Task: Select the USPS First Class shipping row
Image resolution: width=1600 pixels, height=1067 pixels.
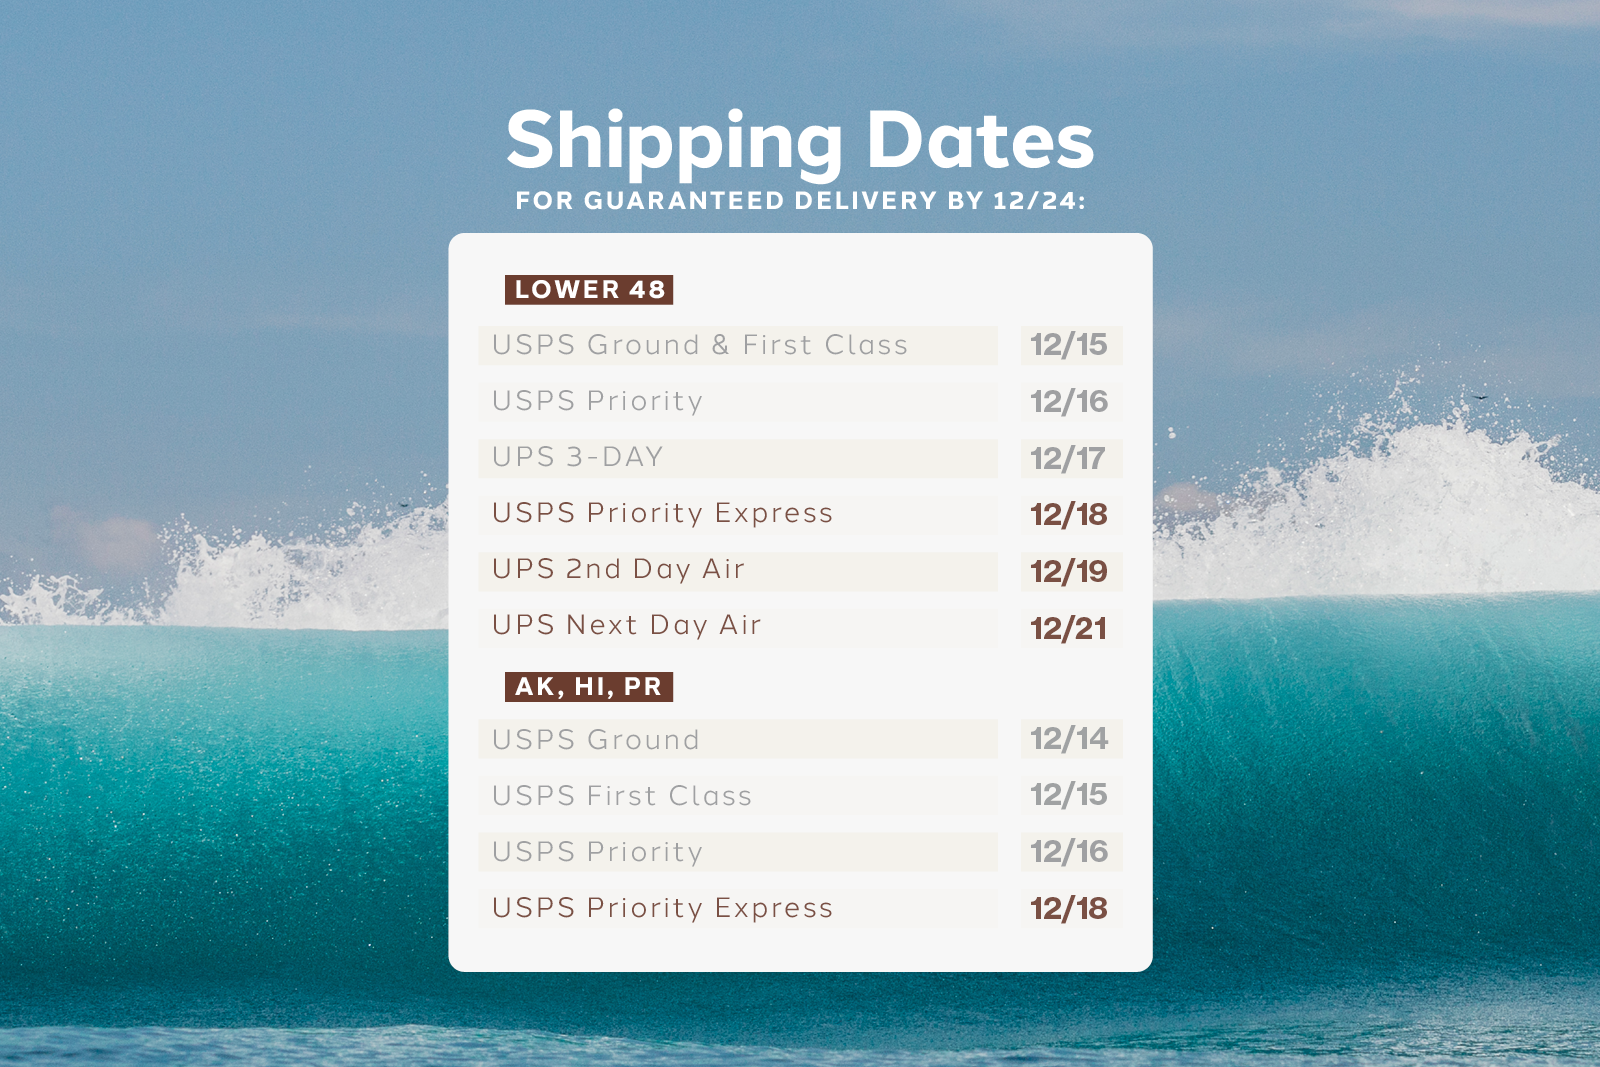Action: coord(622,796)
